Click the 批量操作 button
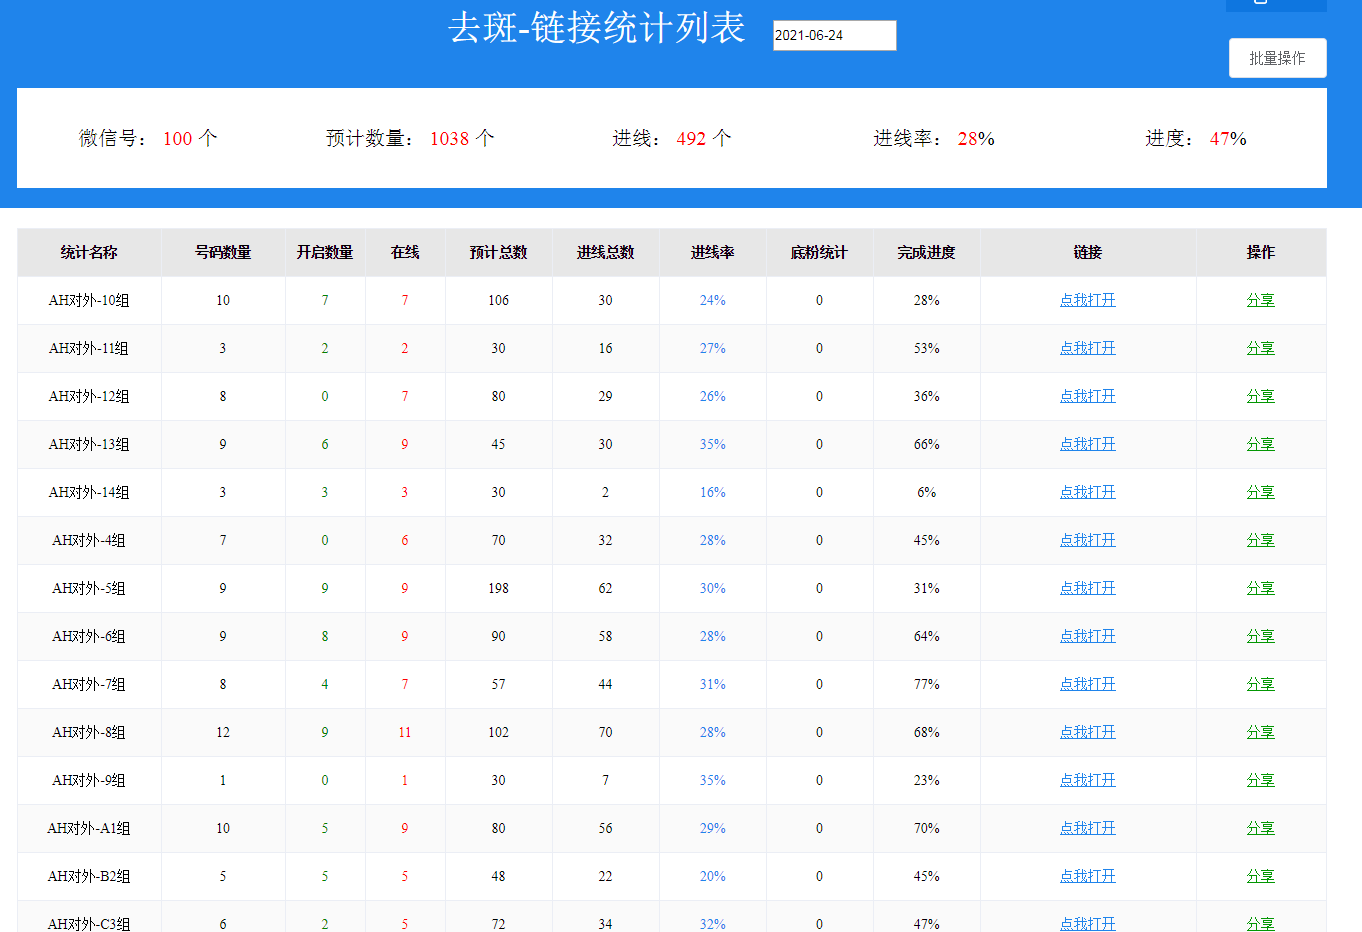Image resolution: width=1362 pixels, height=932 pixels. coord(1277,58)
